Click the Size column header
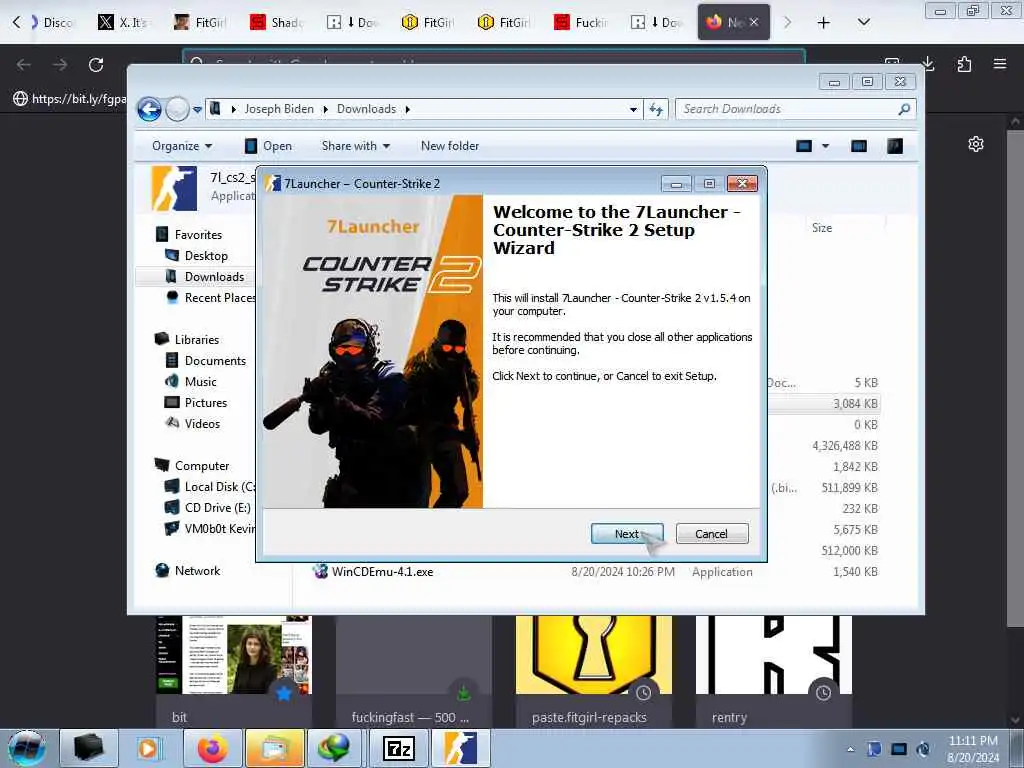Image resolution: width=1024 pixels, height=768 pixels. 822,228
